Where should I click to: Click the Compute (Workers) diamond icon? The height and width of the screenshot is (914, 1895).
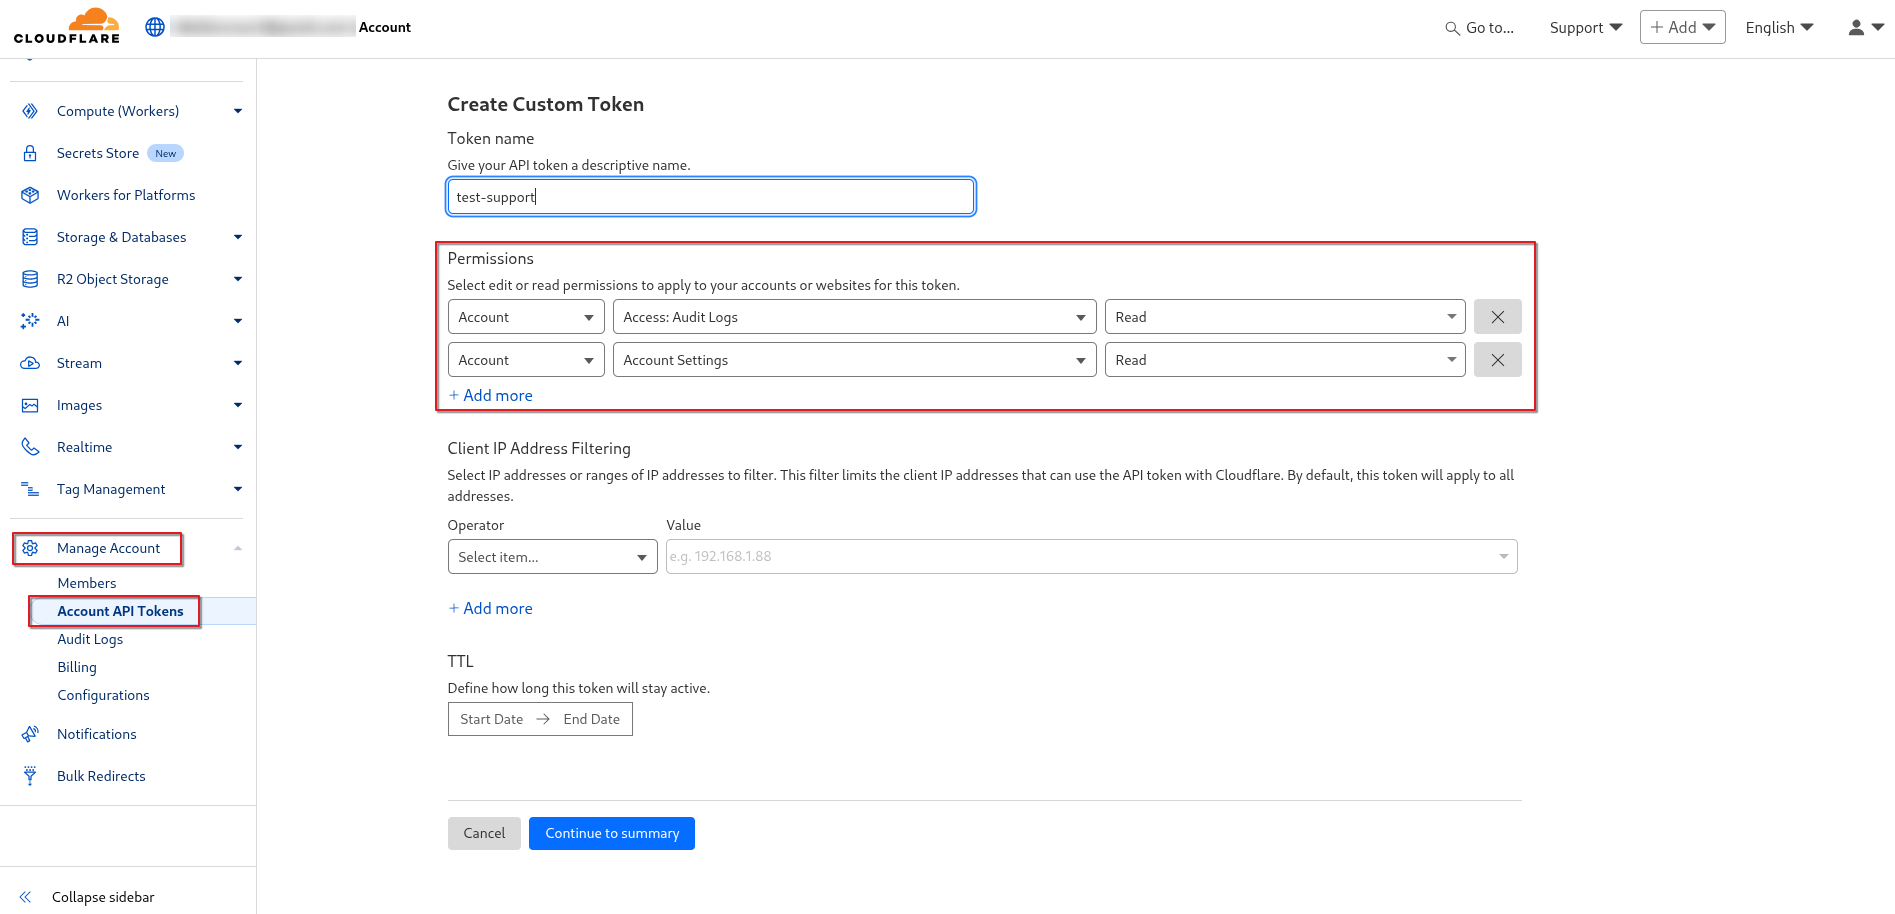pos(30,111)
